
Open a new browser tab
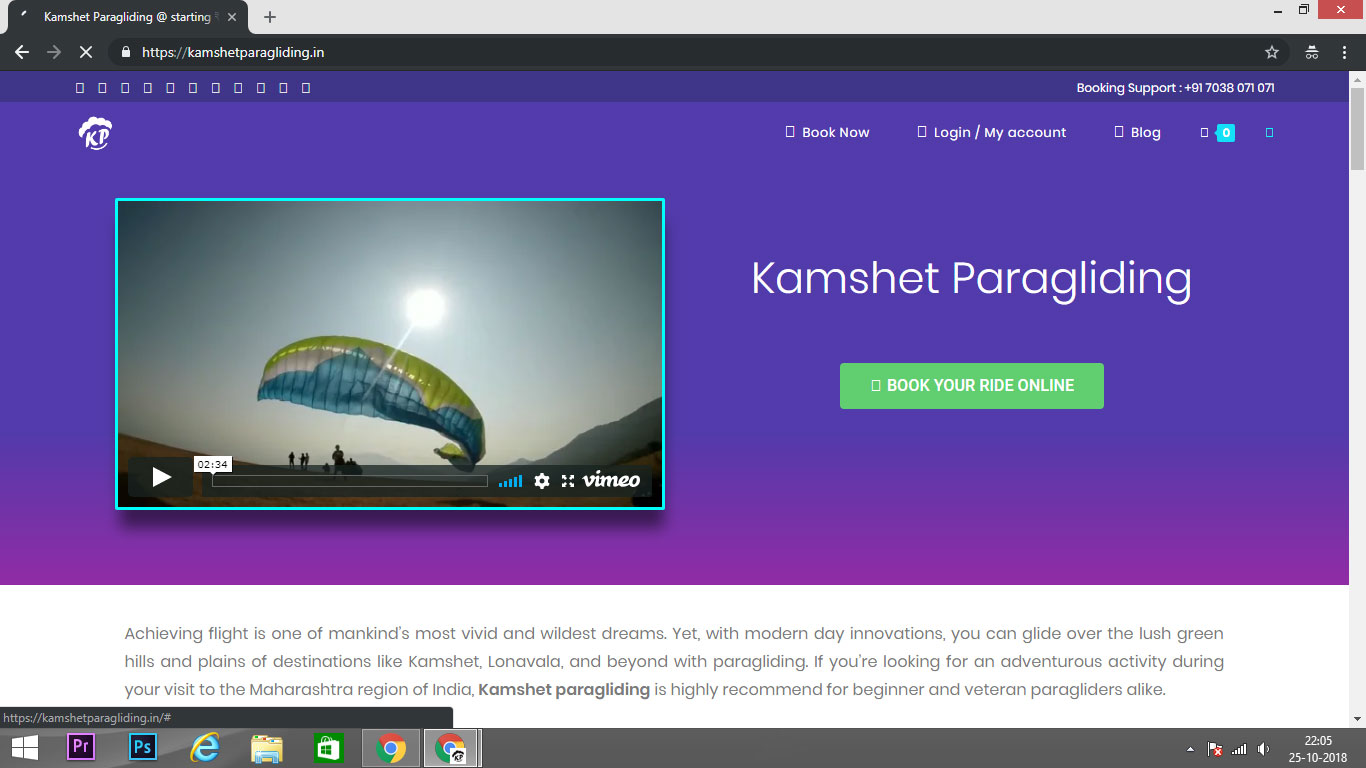point(270,17)
